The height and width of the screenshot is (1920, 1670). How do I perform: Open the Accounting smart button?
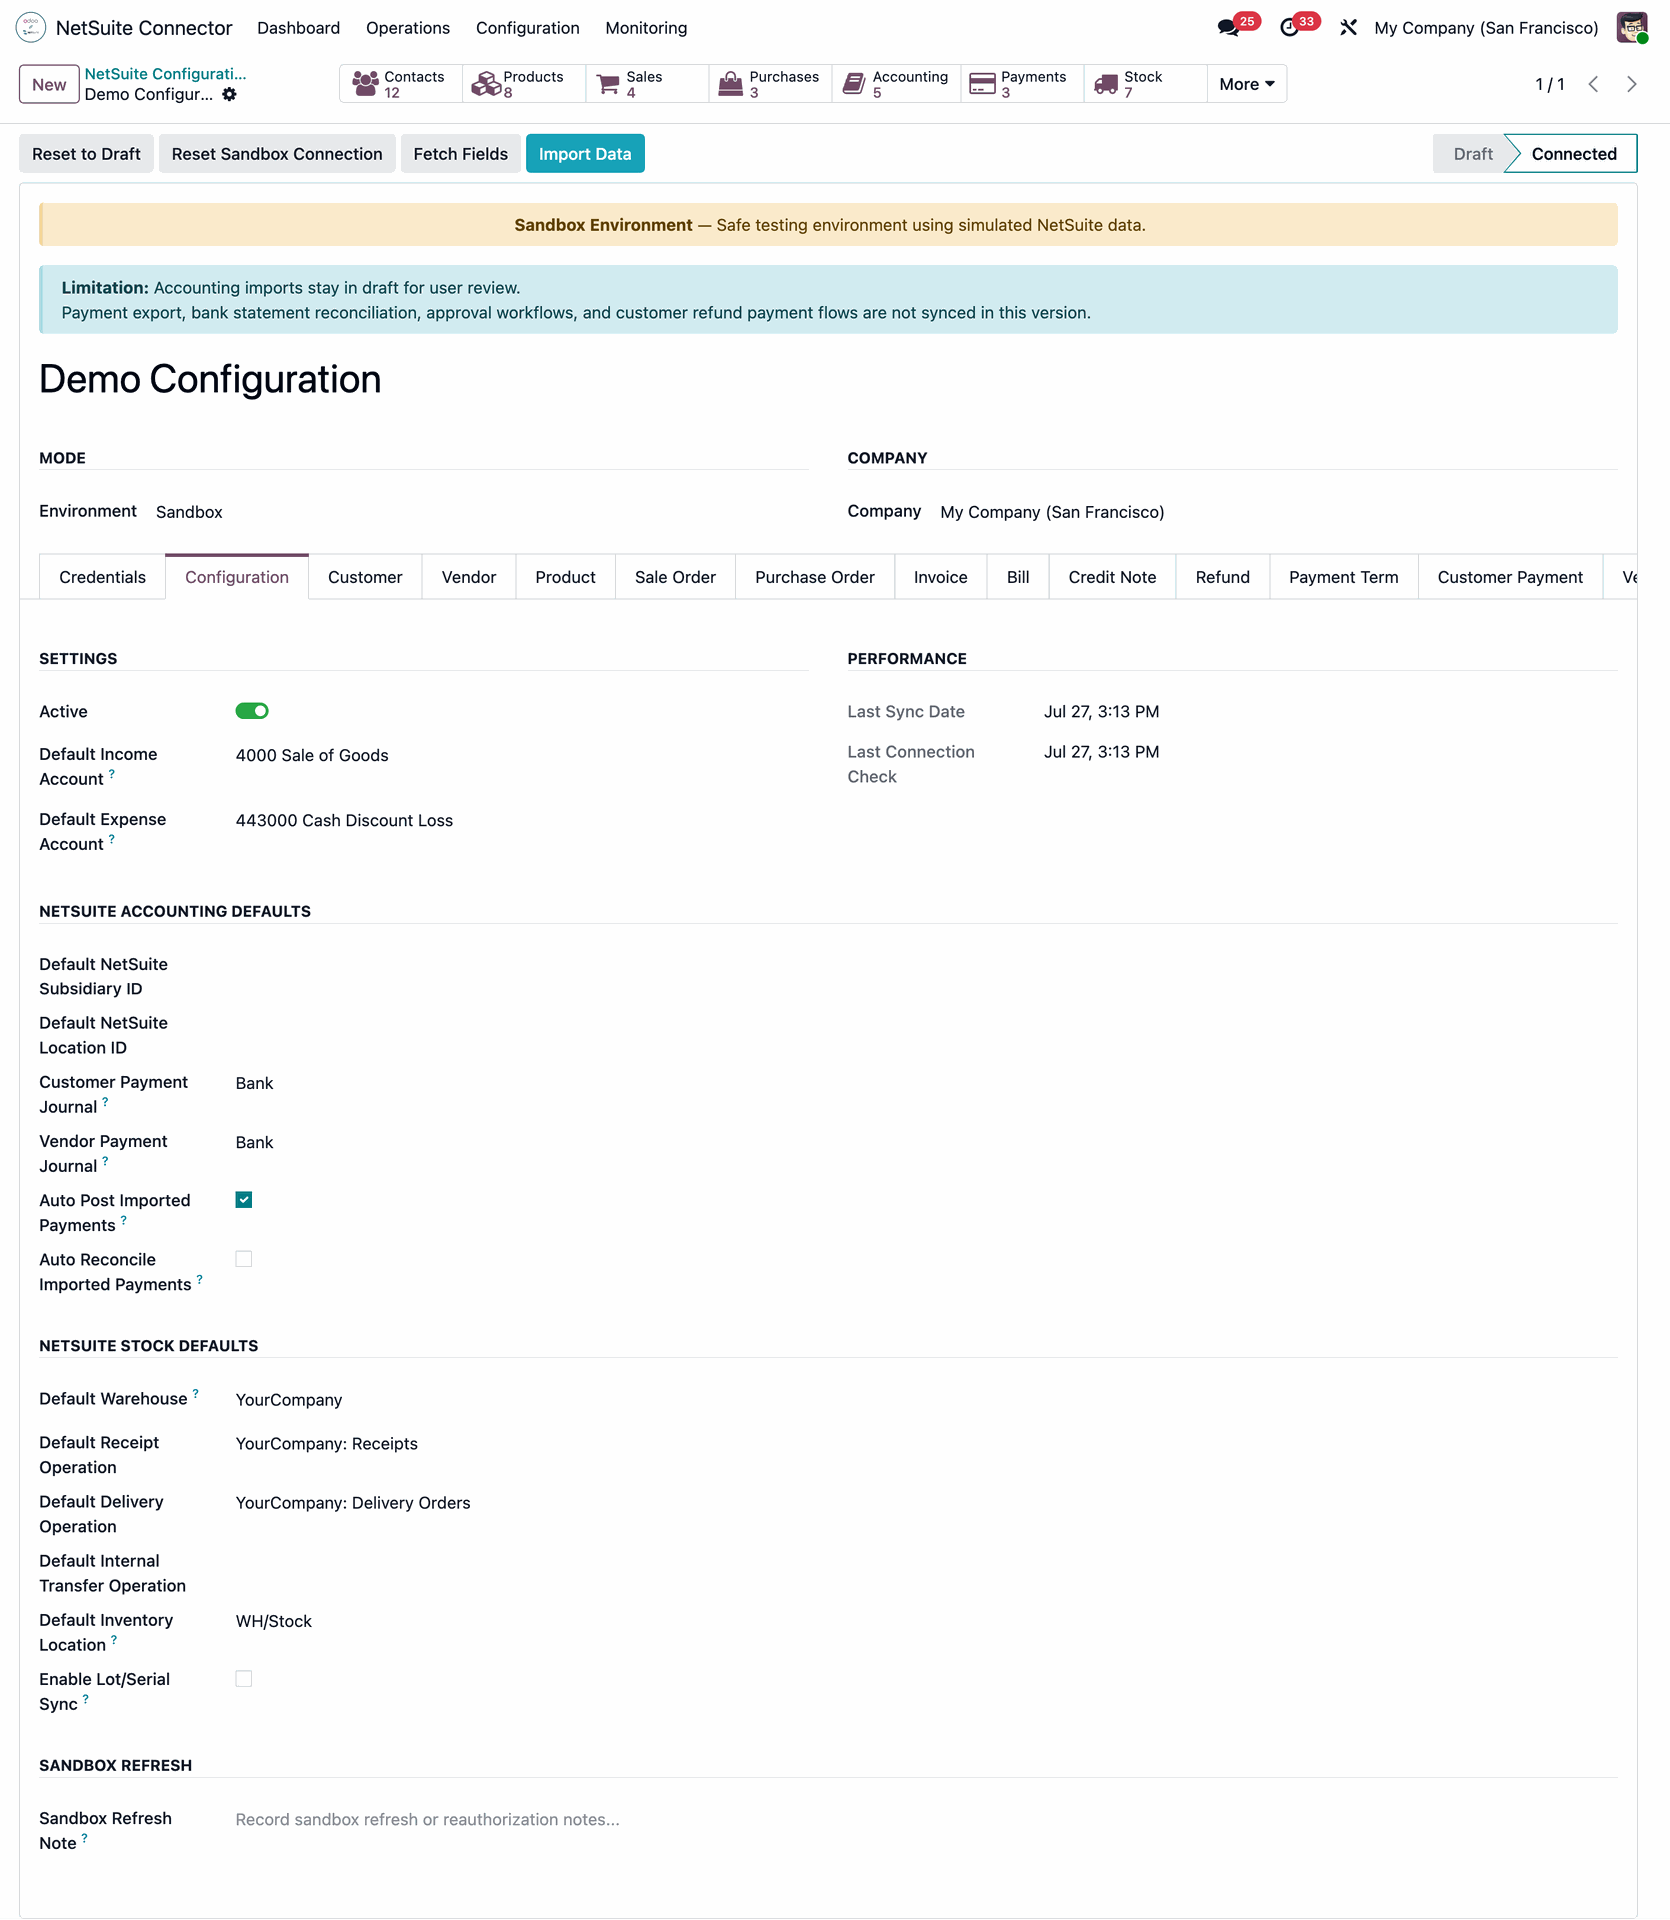(x=896, y=84)
